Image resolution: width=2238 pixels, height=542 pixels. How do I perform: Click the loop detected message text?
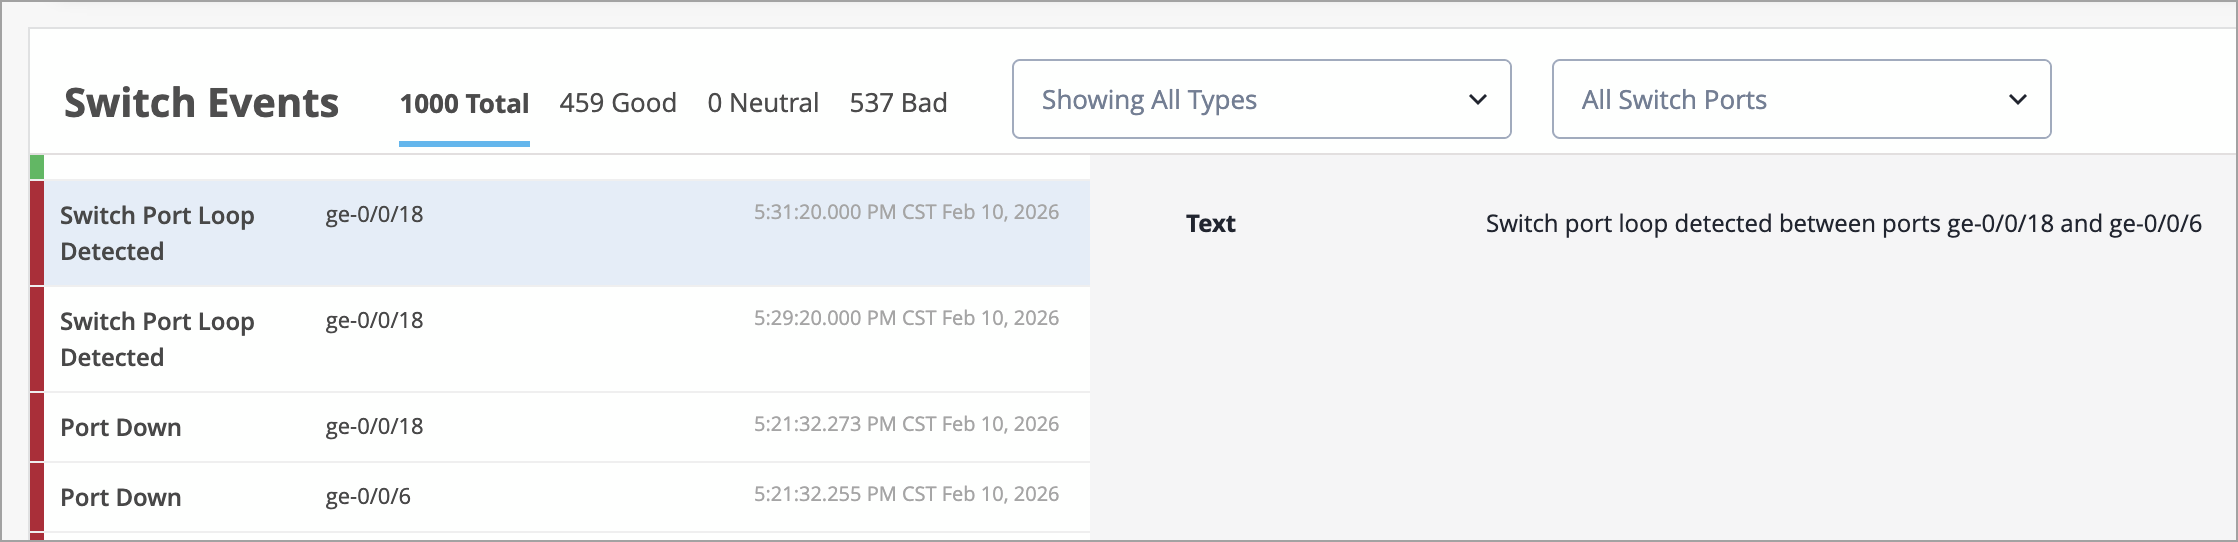coord(1842,224)
